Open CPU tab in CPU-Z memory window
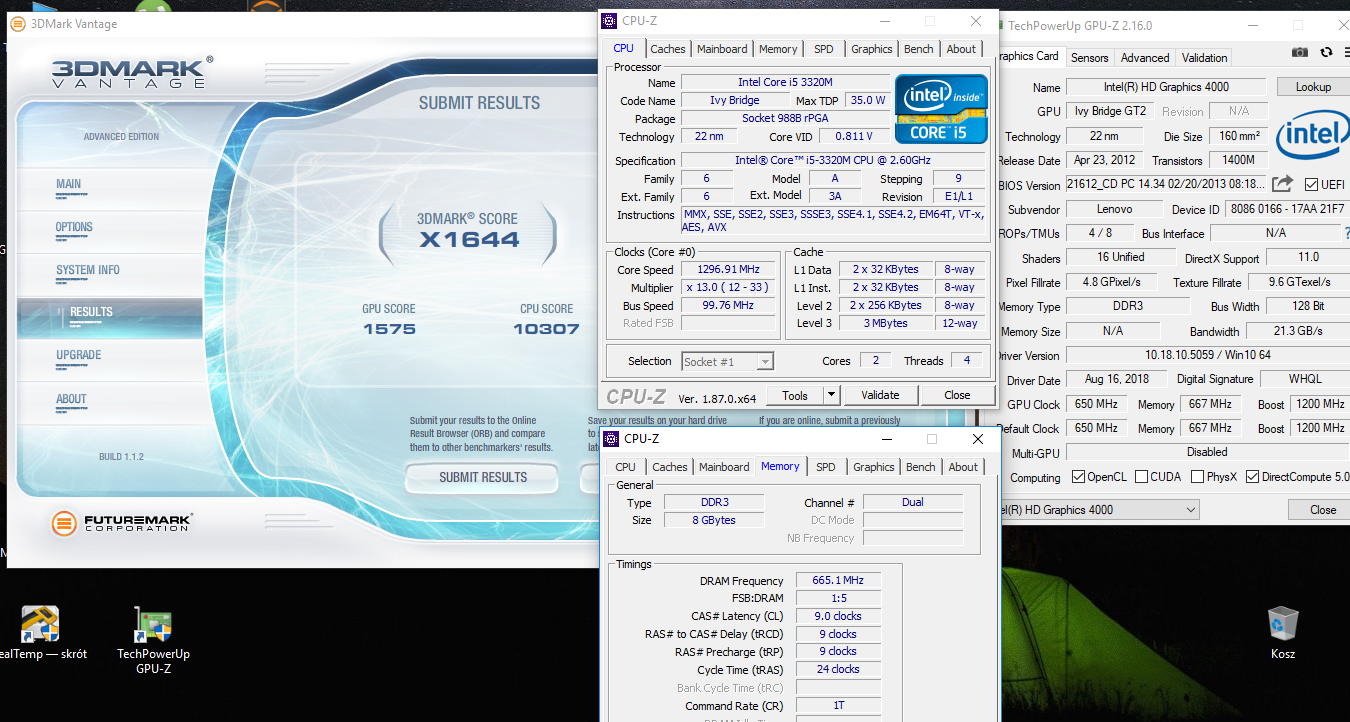 click(x=626, y=467)
